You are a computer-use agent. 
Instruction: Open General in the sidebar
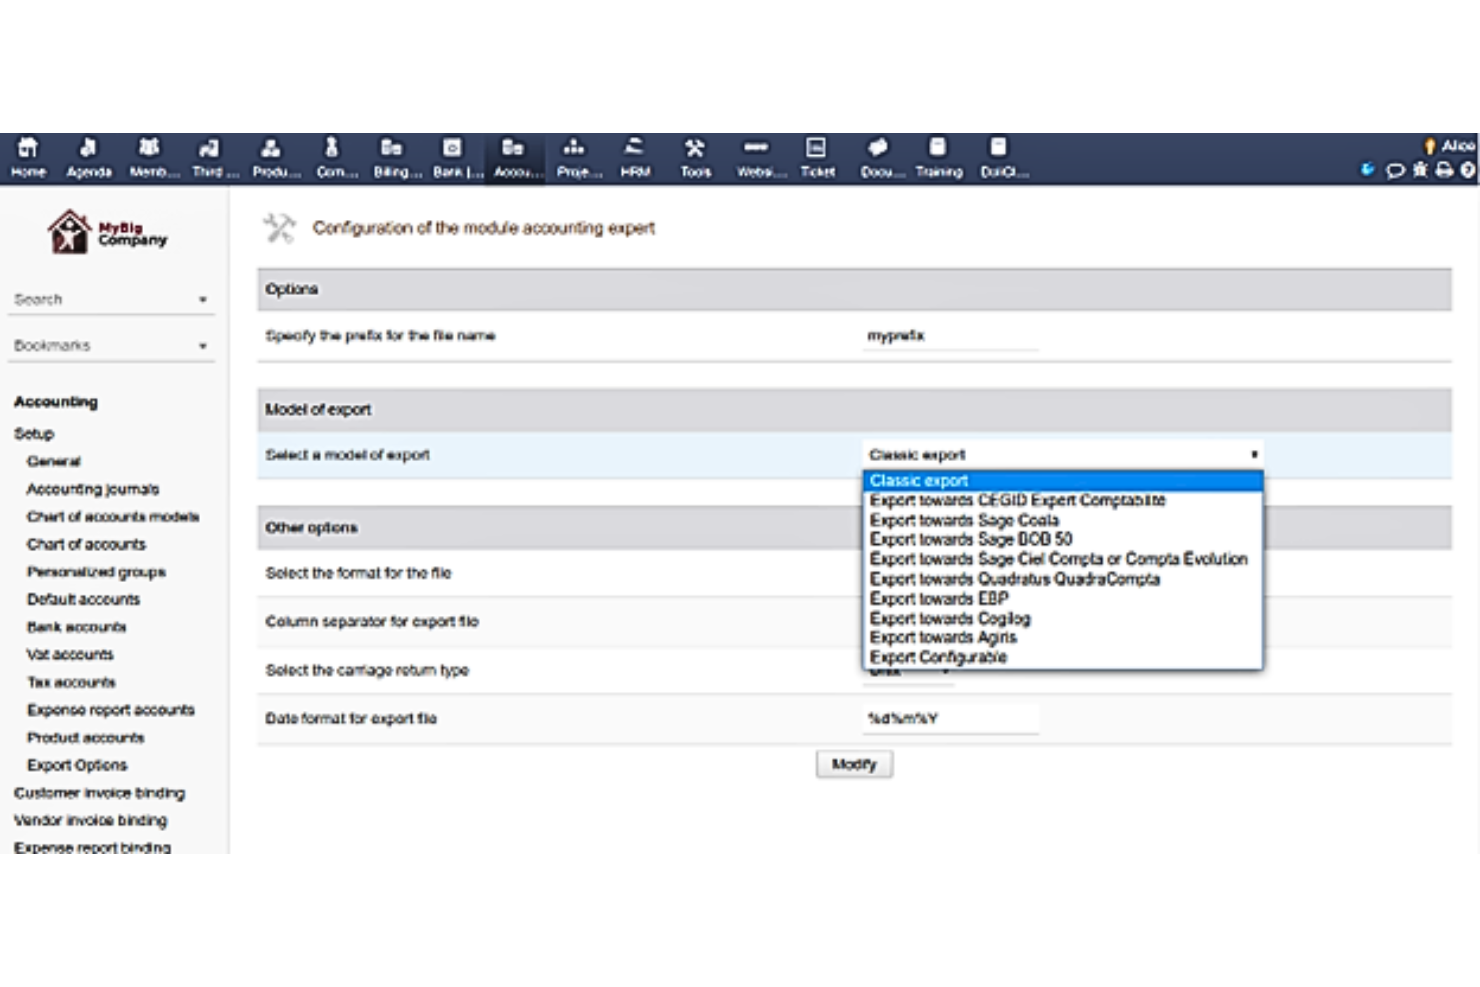click(54, 461)
